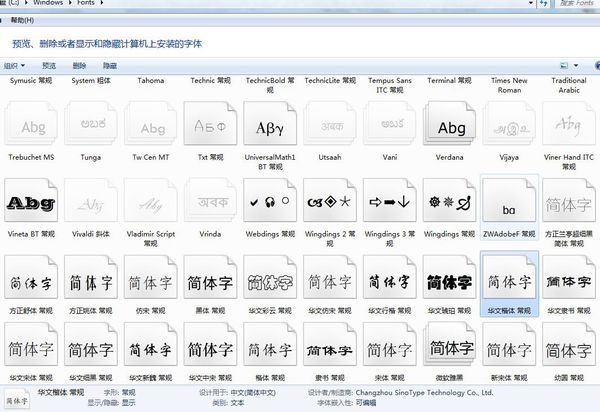Viewport: 600px width, 412px height.
Task: Select the 华文宋体 font icon
Action: [x=31, y=344]
